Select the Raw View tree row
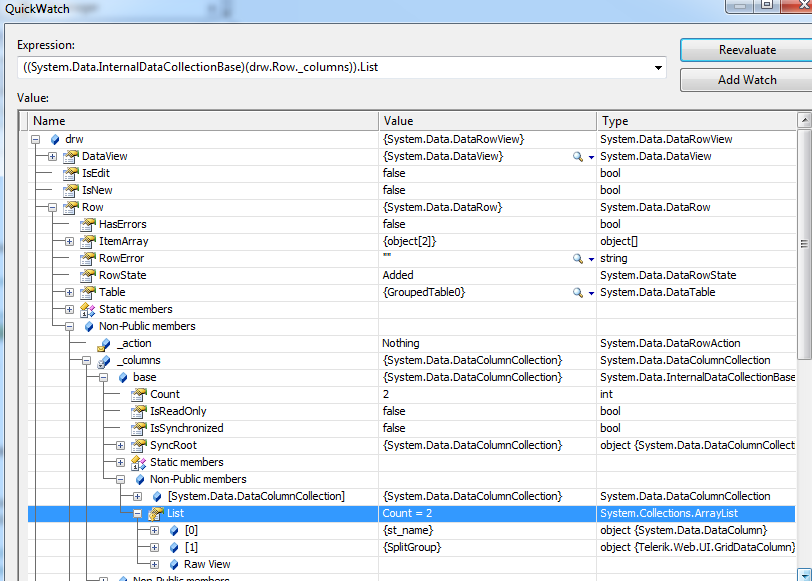812x581 pixels. pos(208,564)
